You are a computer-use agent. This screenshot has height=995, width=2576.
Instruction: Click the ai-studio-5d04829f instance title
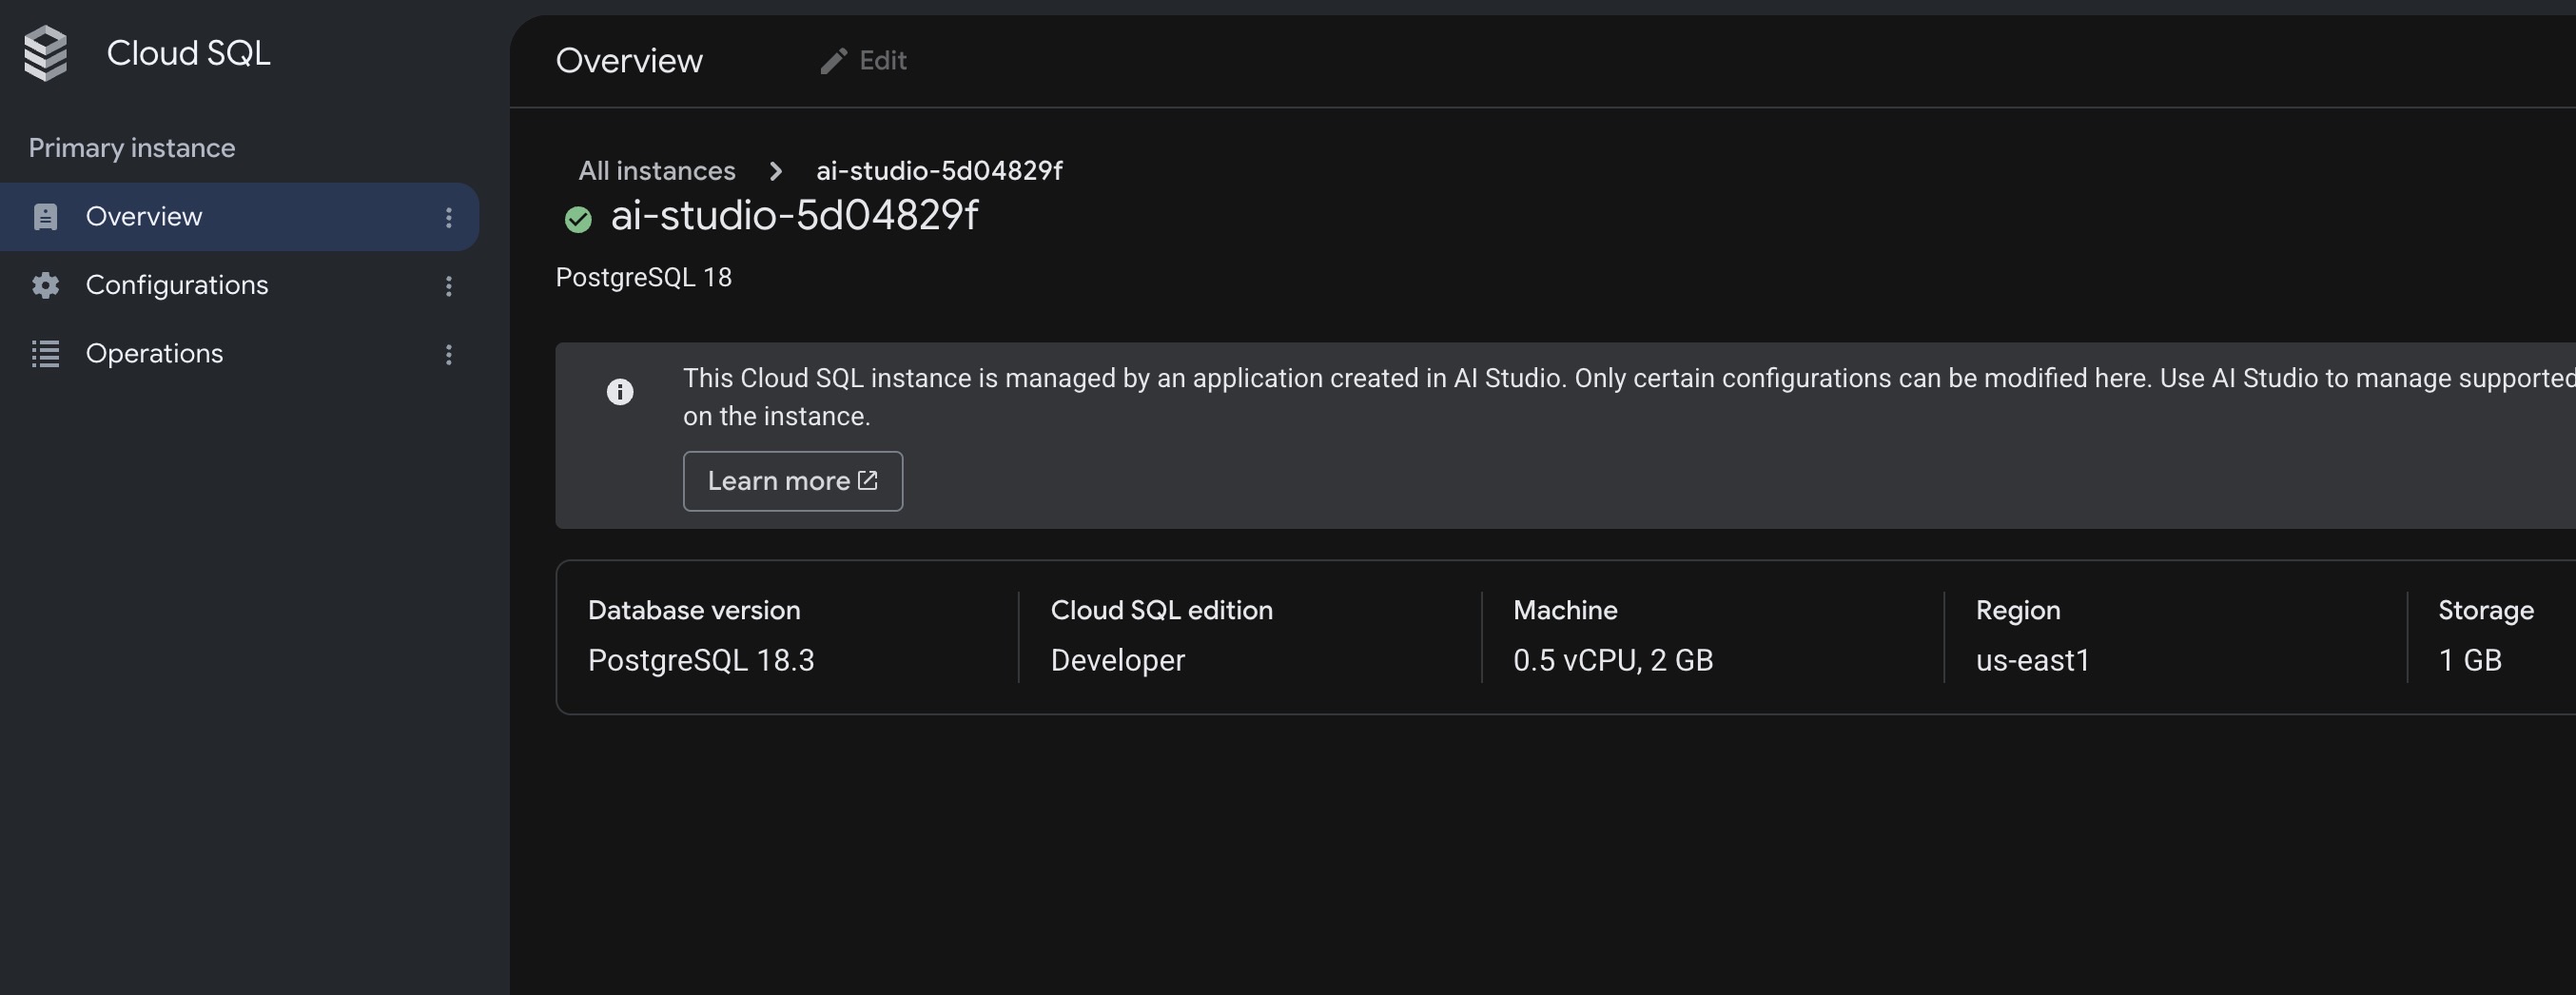tap(794, 216)
